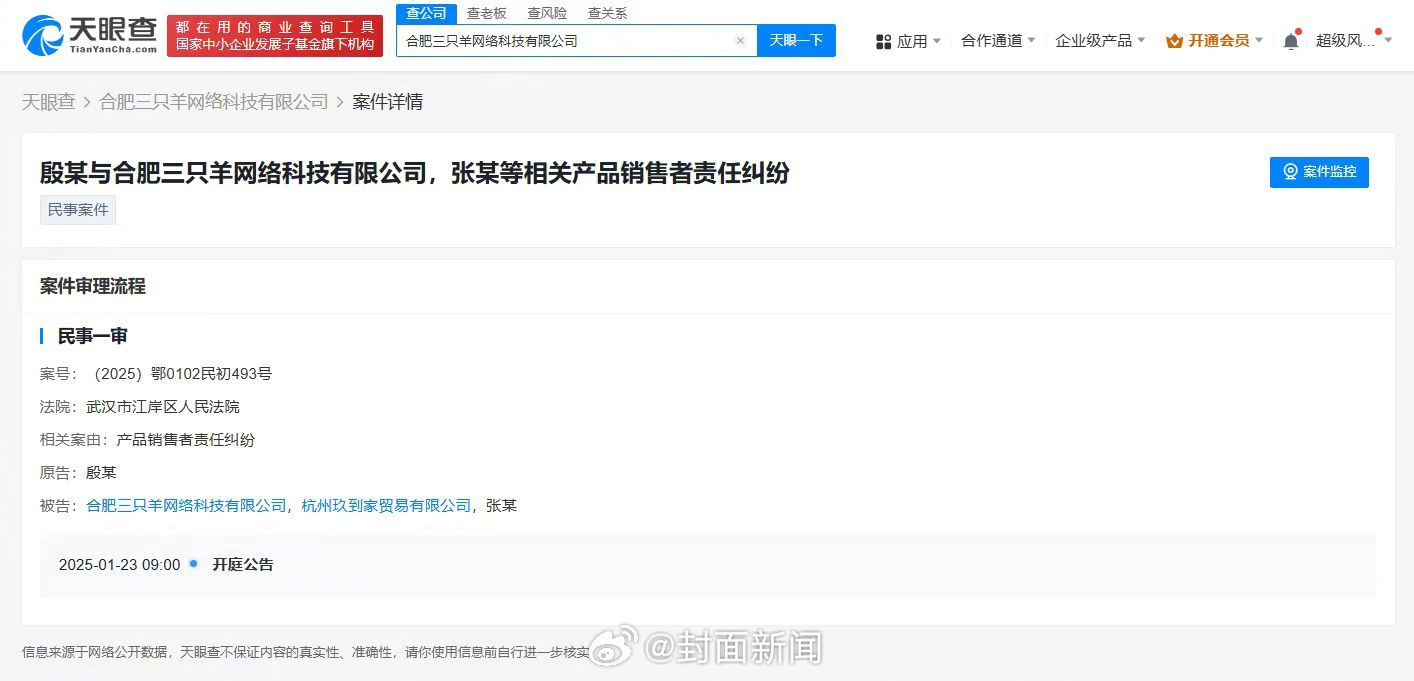The width and height of the screenshot is (1414, 681).
Task: Open the 合肥三只羊网络科技有限公司 breadcrumb link
Action: click(214, 102)
